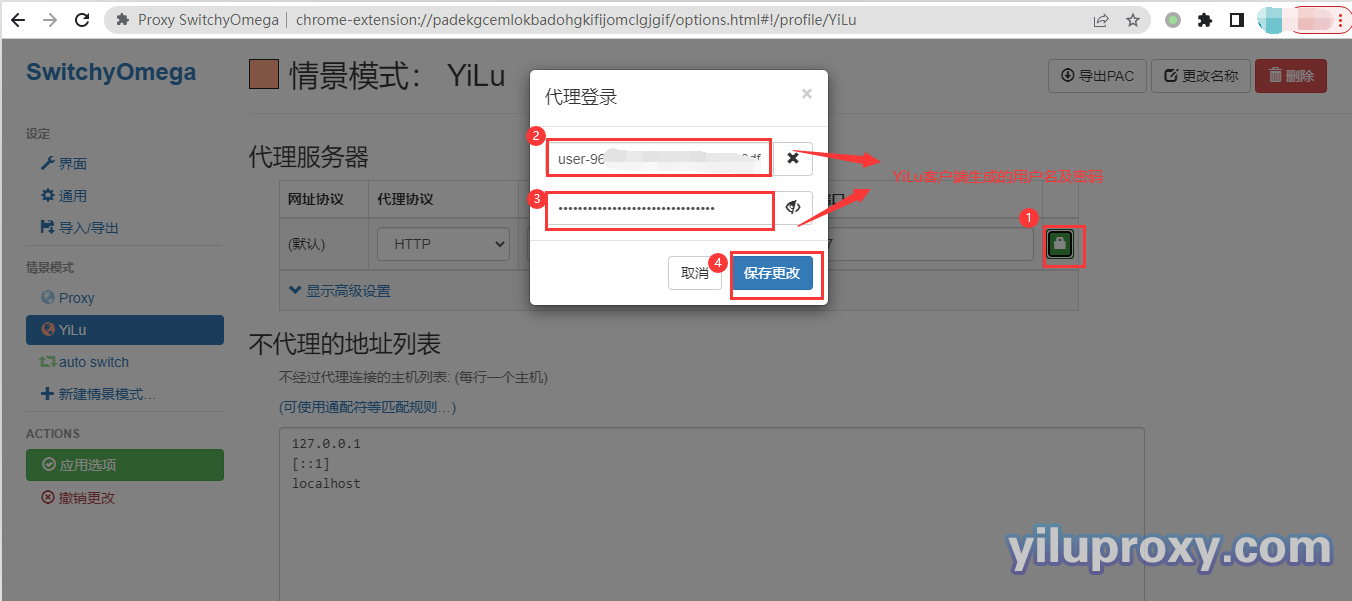This screenshot has height=601, width=1352.
Task: Click 取消 cancel button in dialog
Action: click(695, 273)
